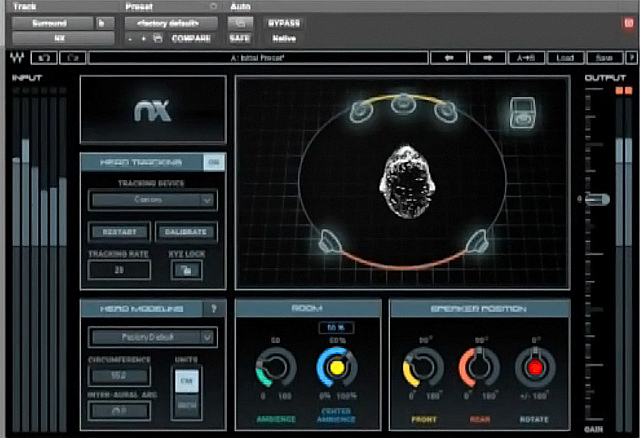Toggle the XYZ Lock padlock icon
640x438 pixels.
(x=189, y=269)
